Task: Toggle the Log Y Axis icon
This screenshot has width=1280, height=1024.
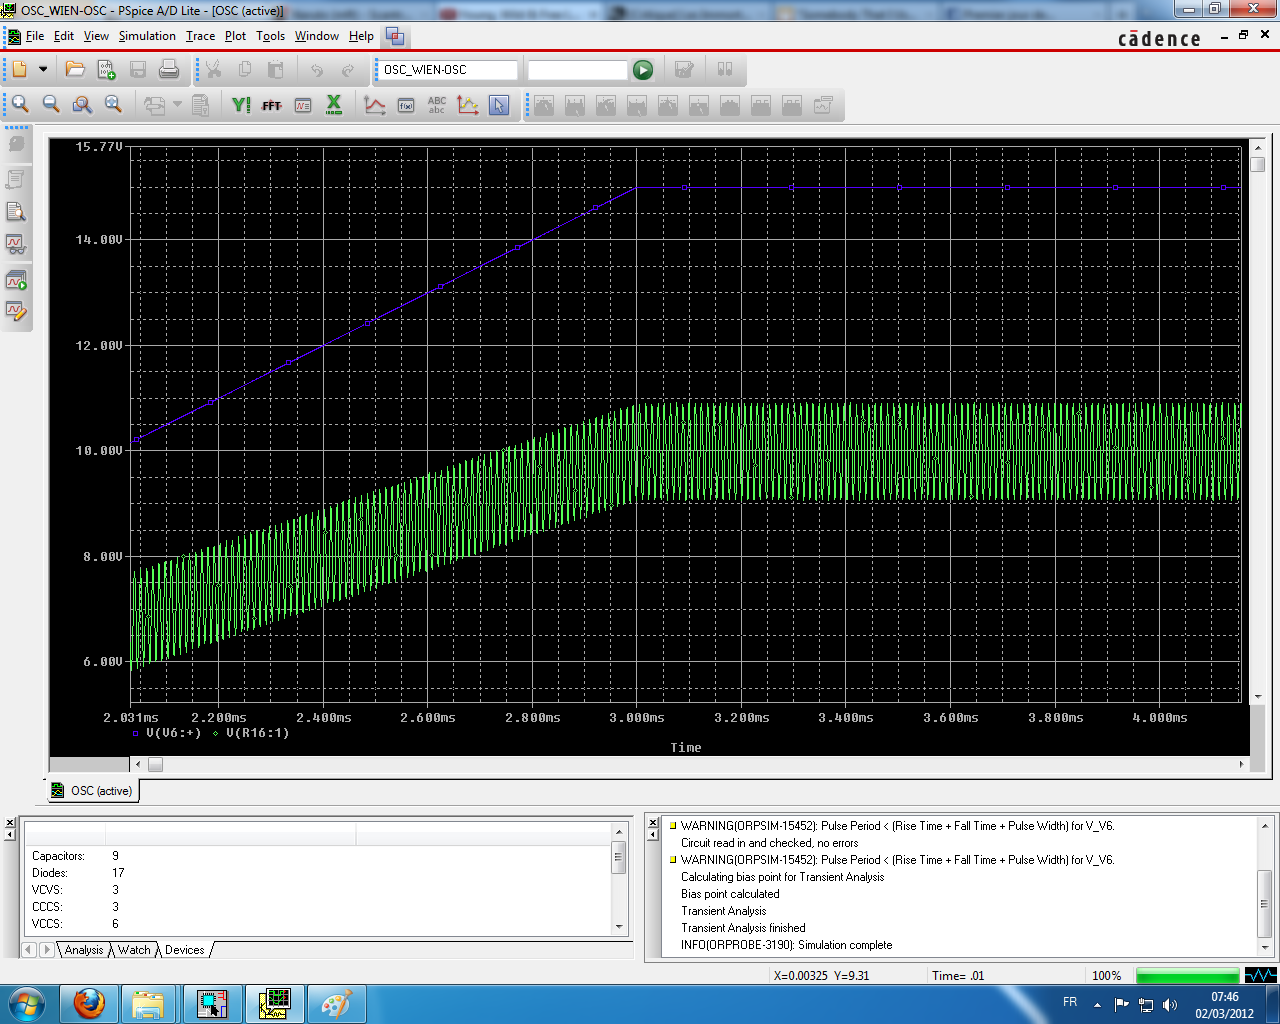Action: pyautogui.click(x=241, y=105)
